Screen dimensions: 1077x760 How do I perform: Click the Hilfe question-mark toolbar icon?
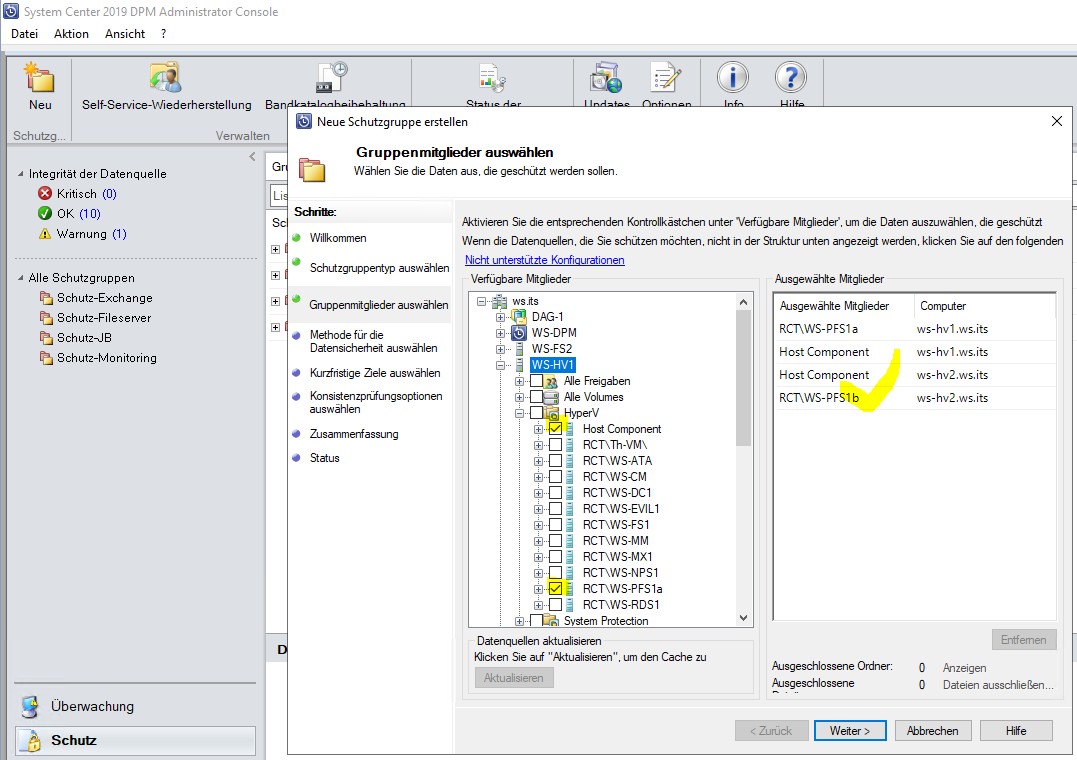click(x=791, y=77)
